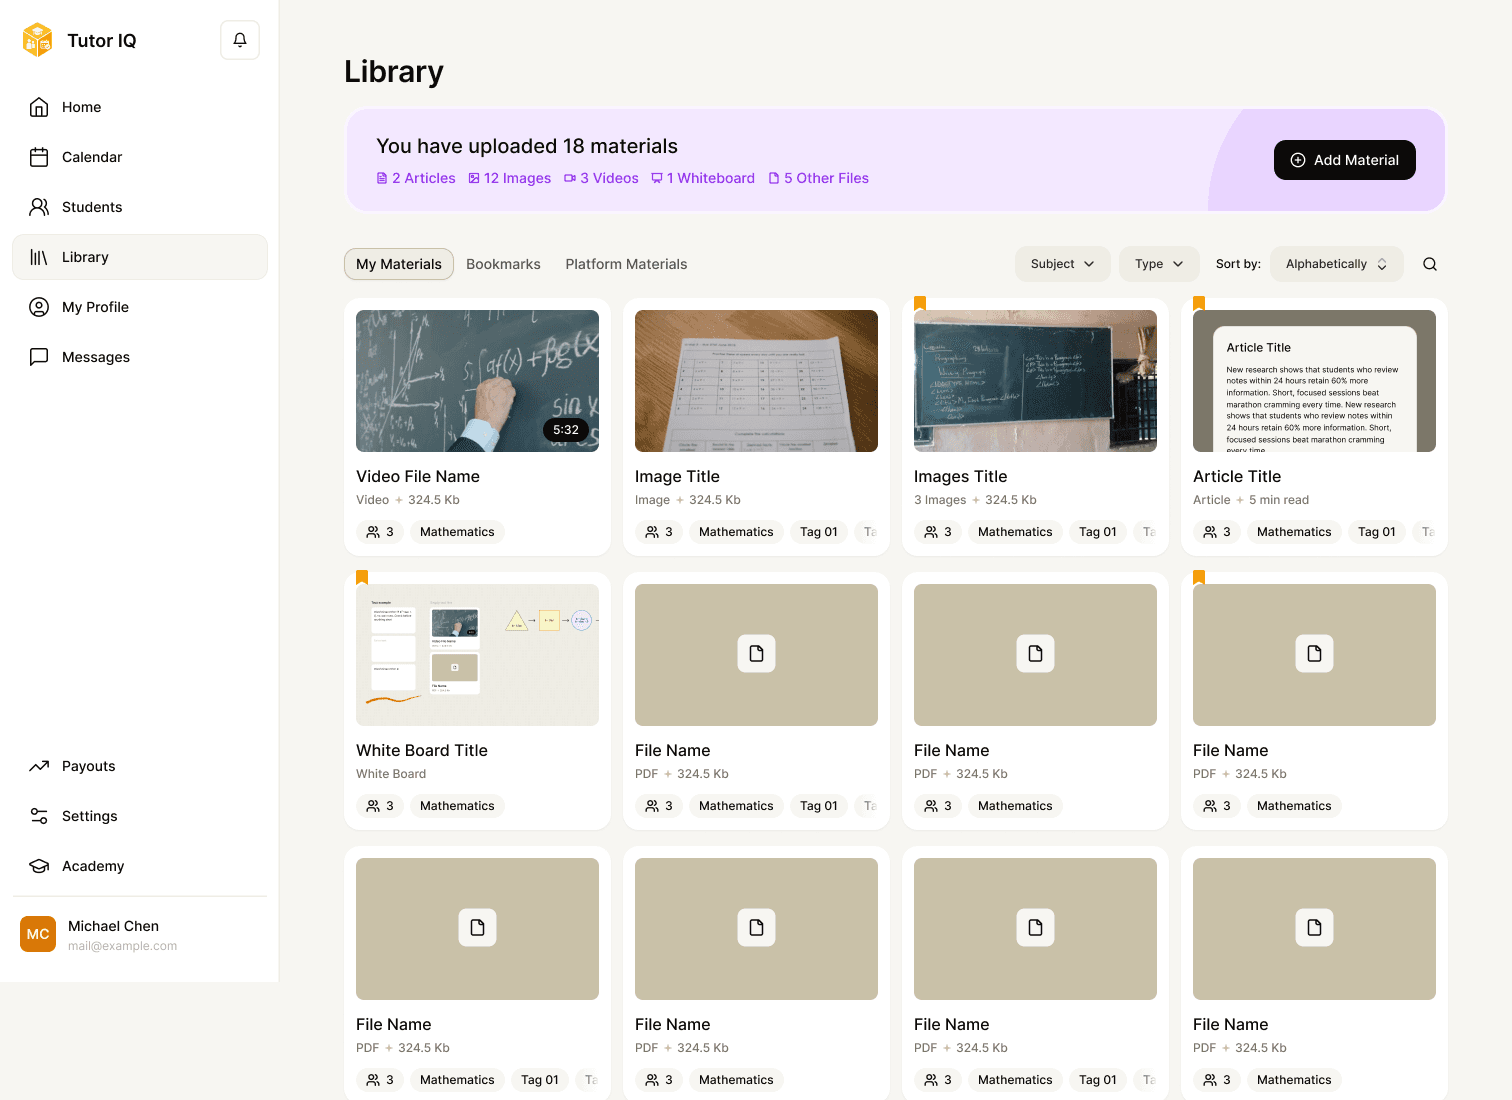Filter by 3 Videos link
1512x1100 pixels.
pos(601,178)
